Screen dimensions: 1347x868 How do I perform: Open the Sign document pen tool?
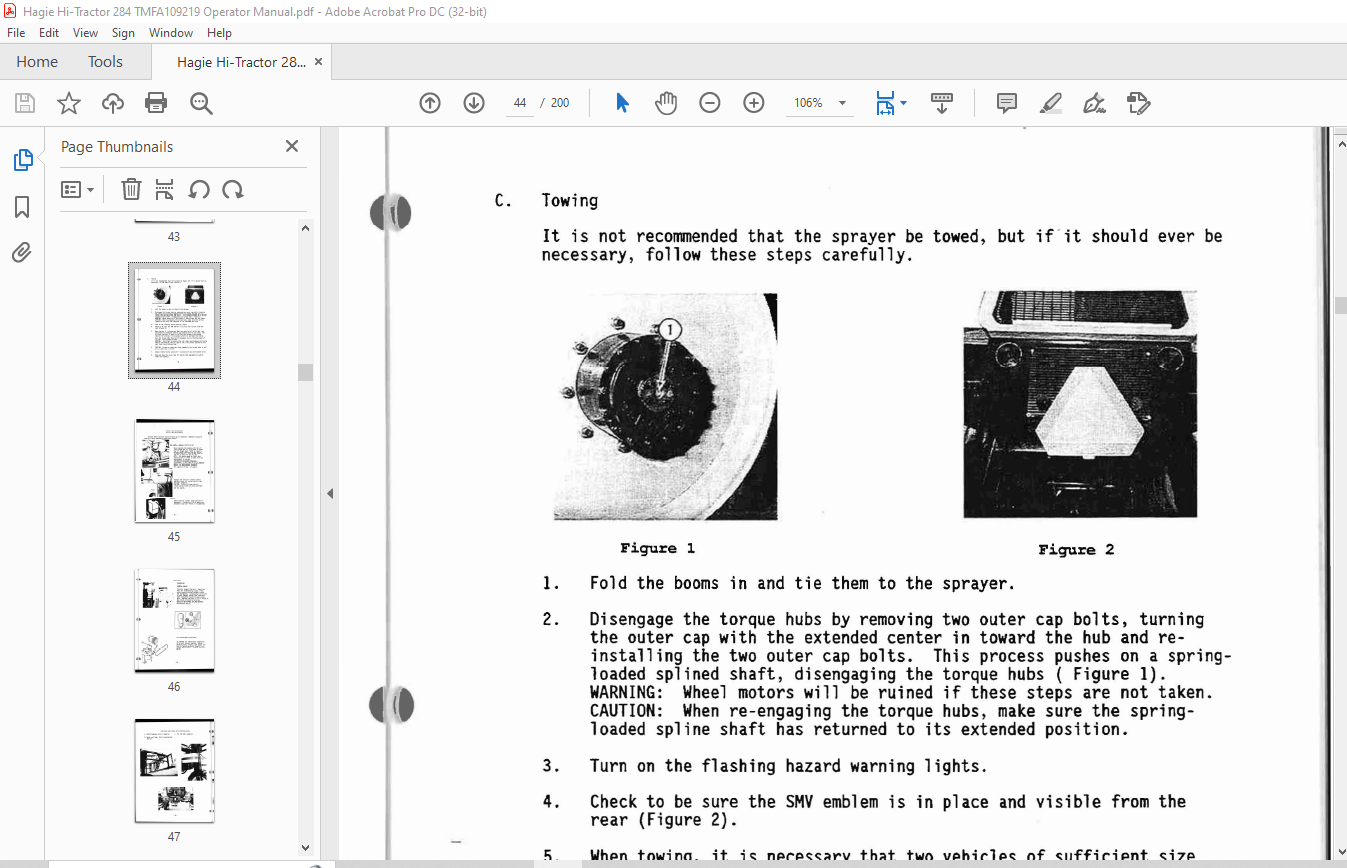(x=1094, y=103)
